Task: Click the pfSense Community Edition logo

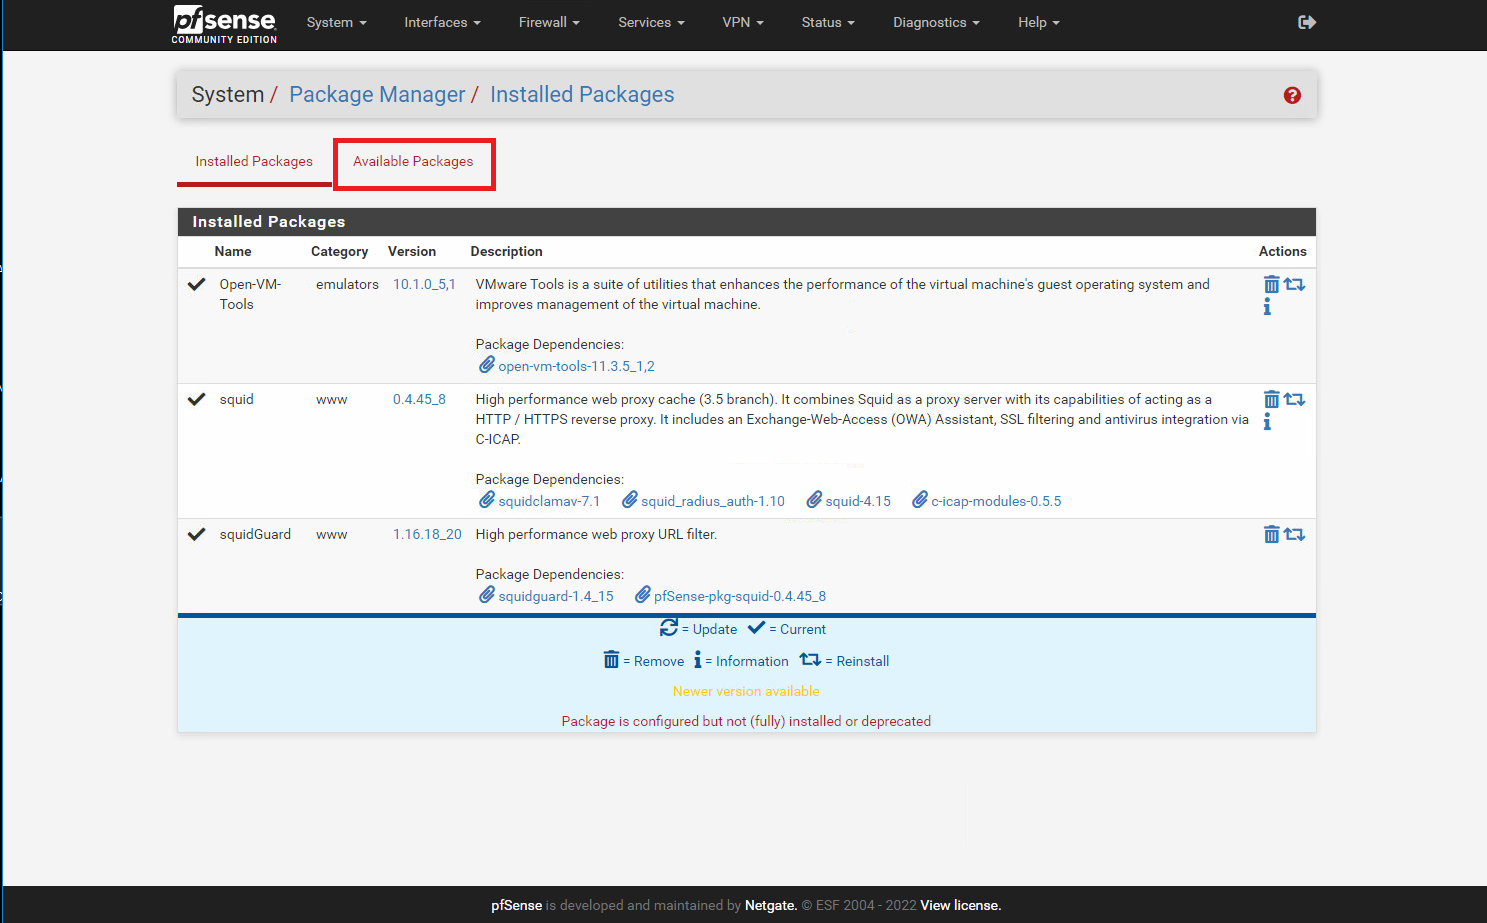Action: click(x=224, y=24)
